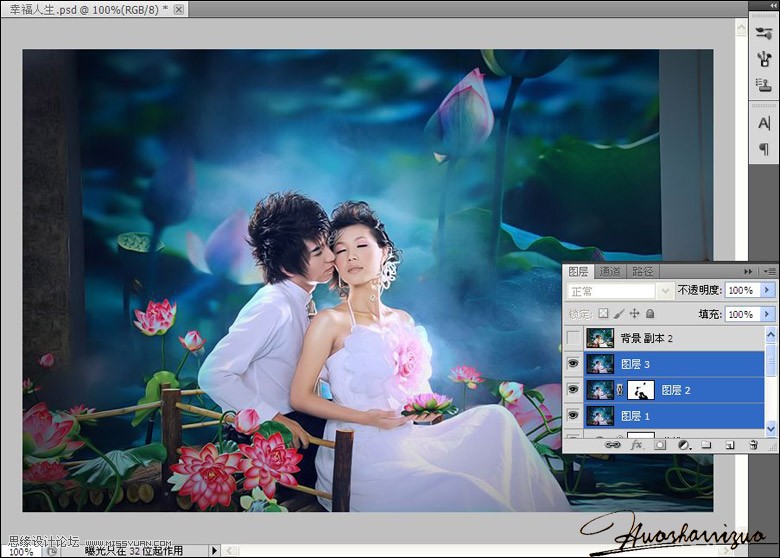The height and width of the screenshot is (558, 780).
Task: Open the 填充 fill slider arrow
Action: 767,314
